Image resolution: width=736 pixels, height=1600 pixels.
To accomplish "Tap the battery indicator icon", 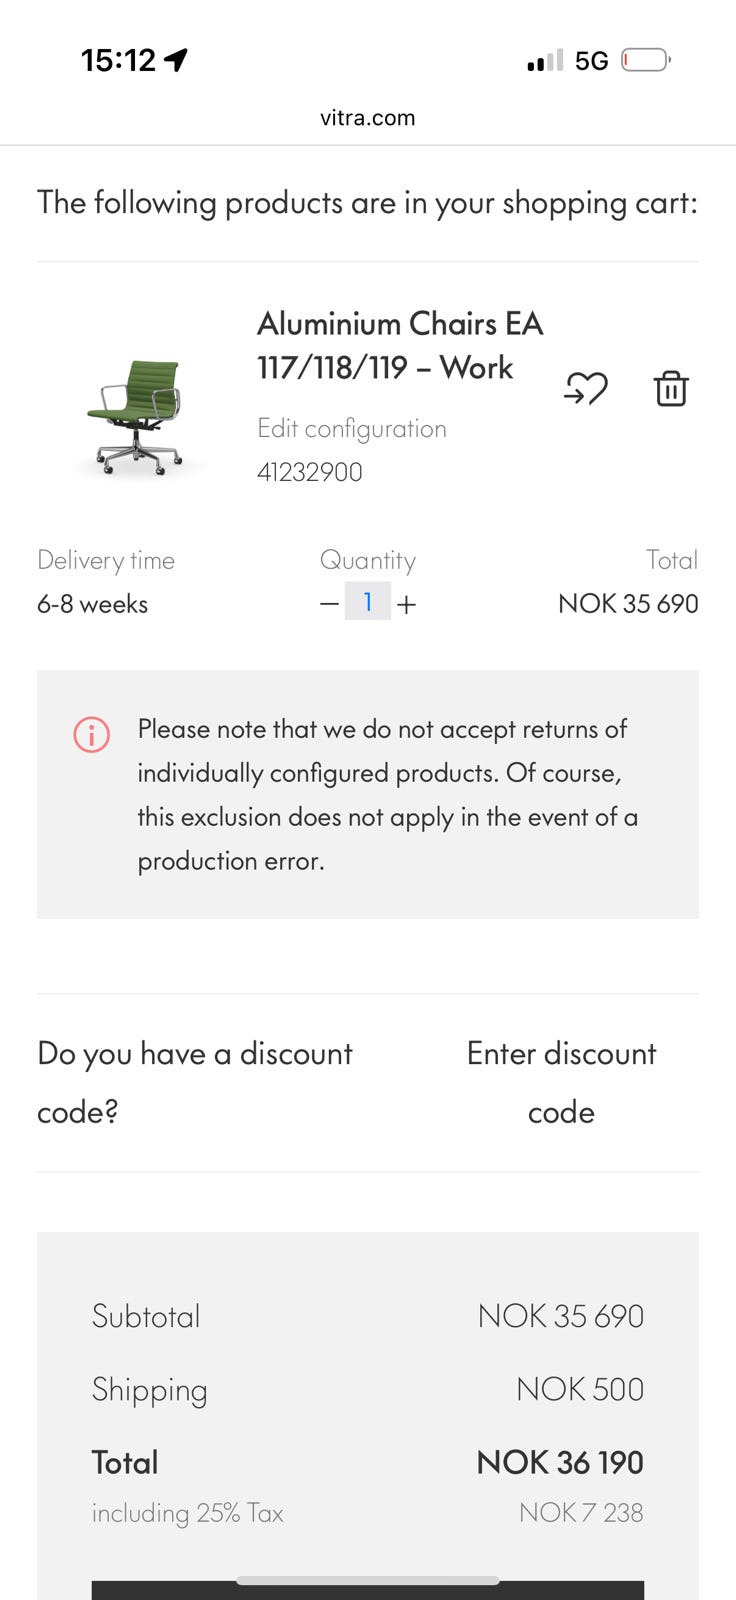I will tap(645, 60).
